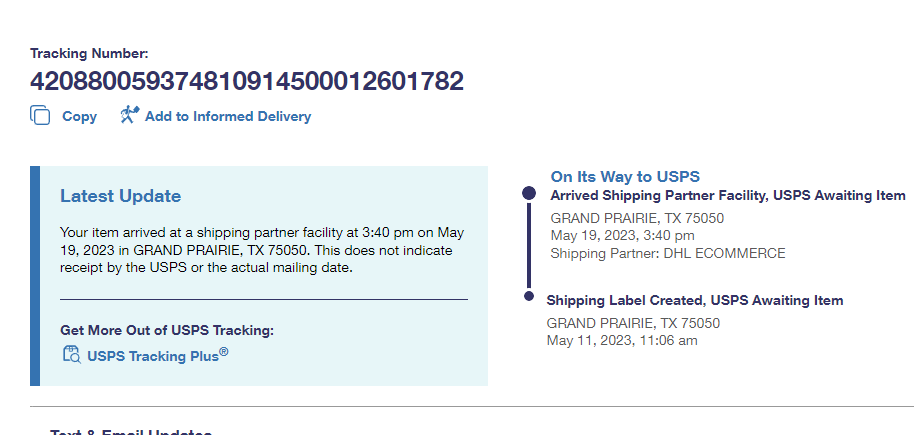Open the Add to Informed Delivery link
914x435 pixels.
pyautogui.click(x=228, y=116)
